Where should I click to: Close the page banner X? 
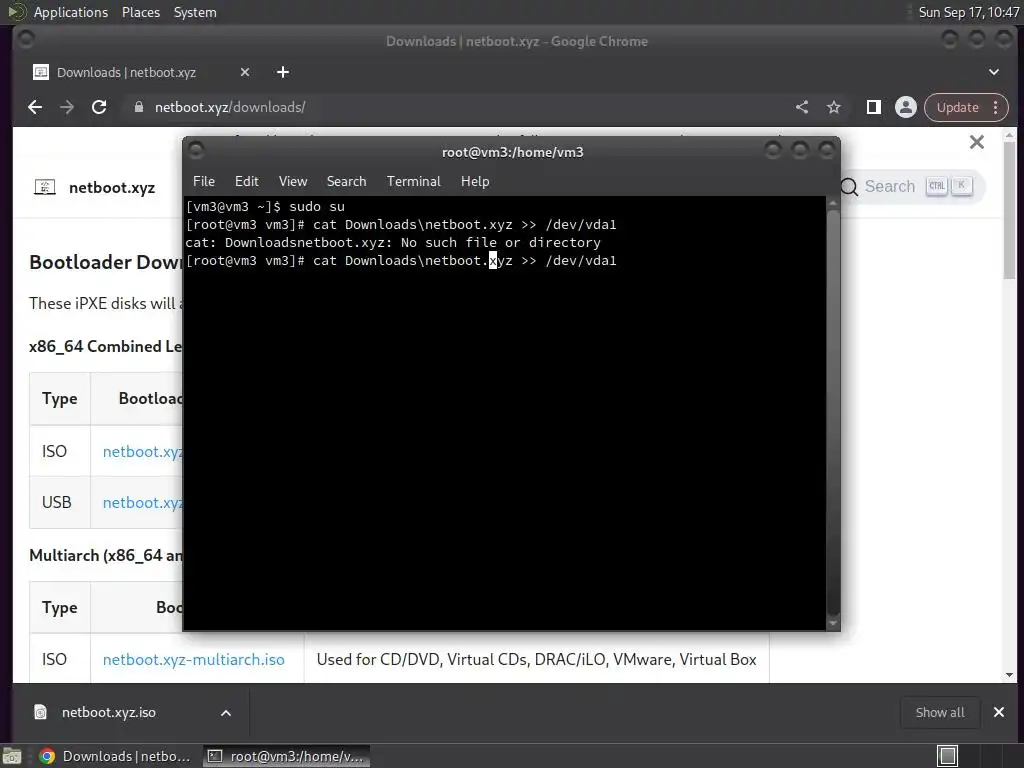click(x=977, y=142)
